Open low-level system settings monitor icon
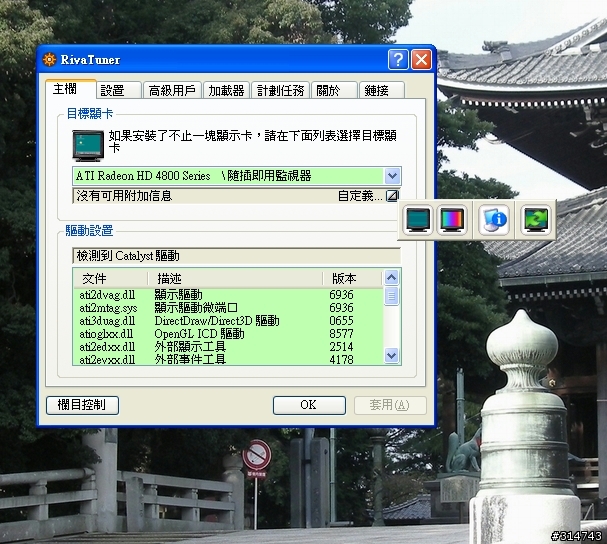Screen dimensions: 607x544 (x=418, y=220)
